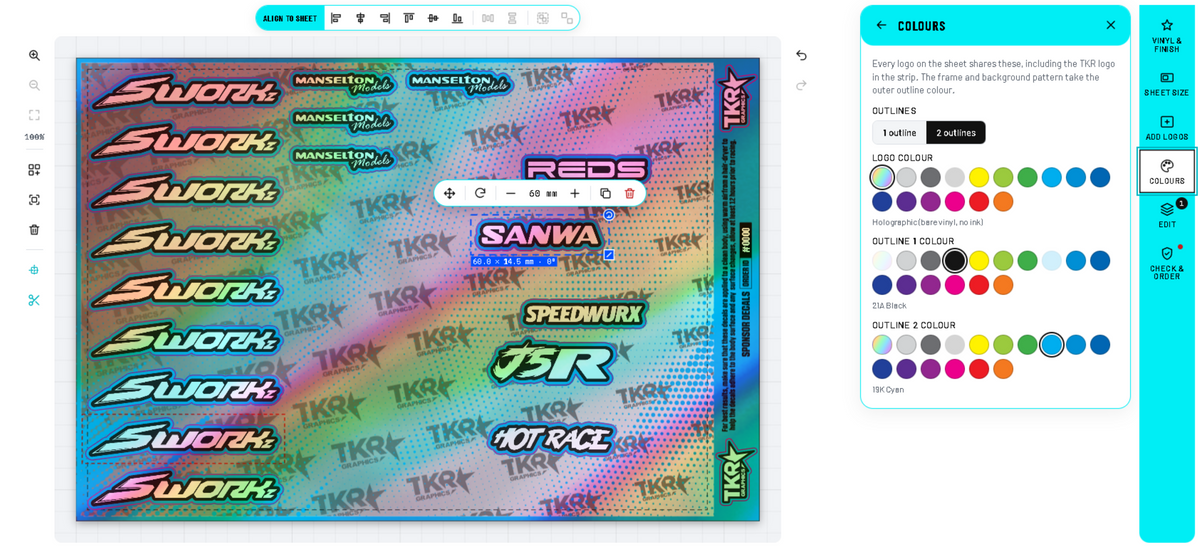Distribute logos horizontally

pos(488,18)
